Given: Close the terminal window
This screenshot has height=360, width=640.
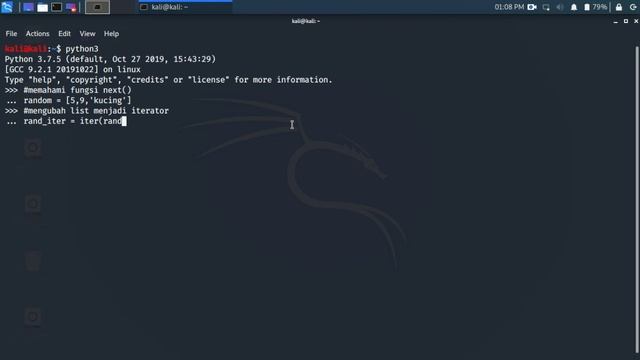Looking at the screenshot, I should point(636,21).
